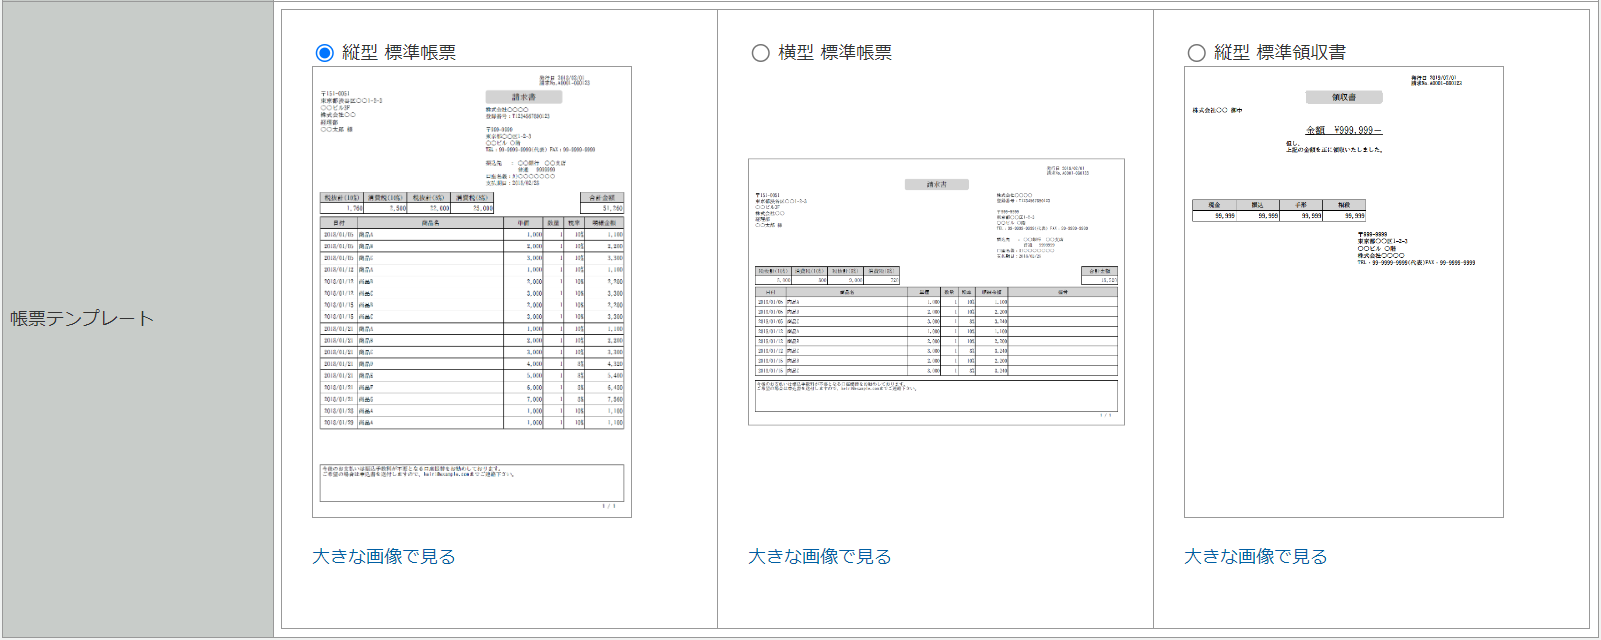Click the 帳票テンプレート row label
Viewport: 1601px width, 640px height.
tap(82, 319)
